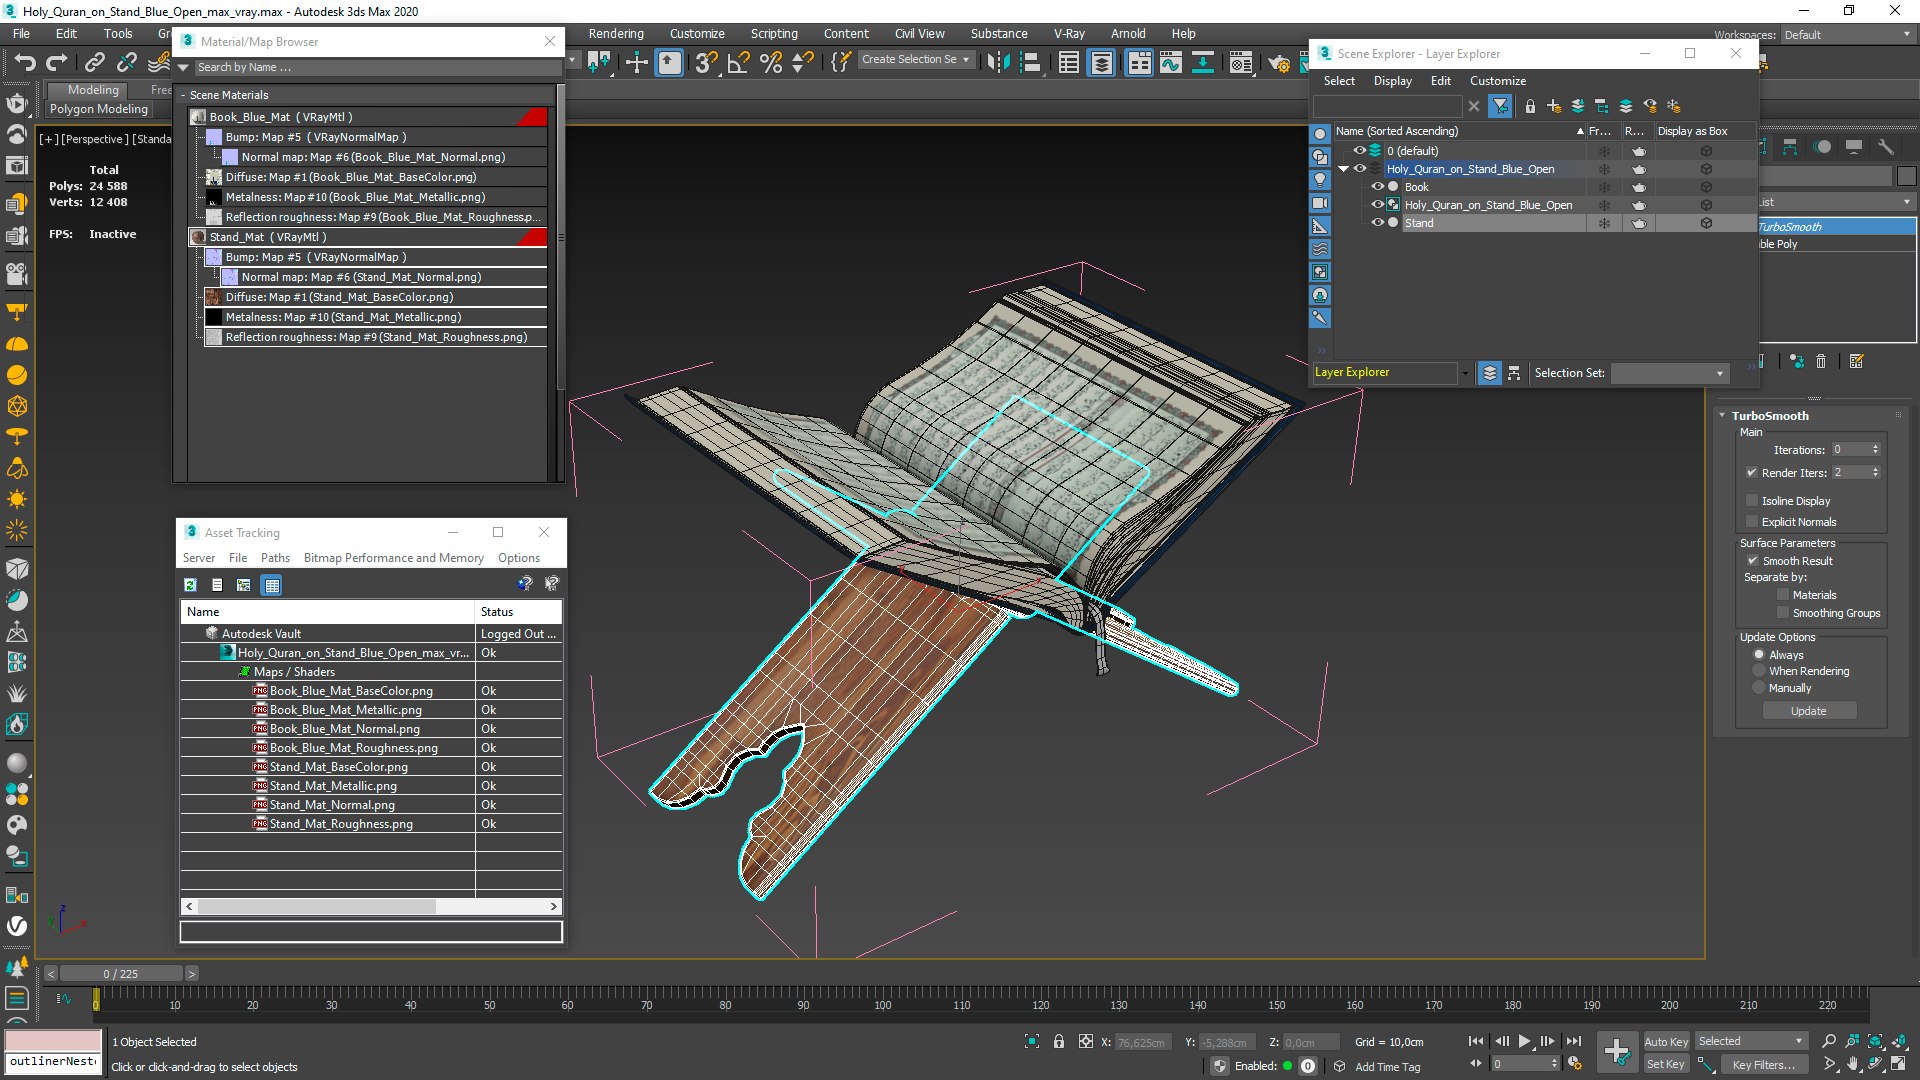Open Render Setup teapot icon

(x=1278, y=63)
